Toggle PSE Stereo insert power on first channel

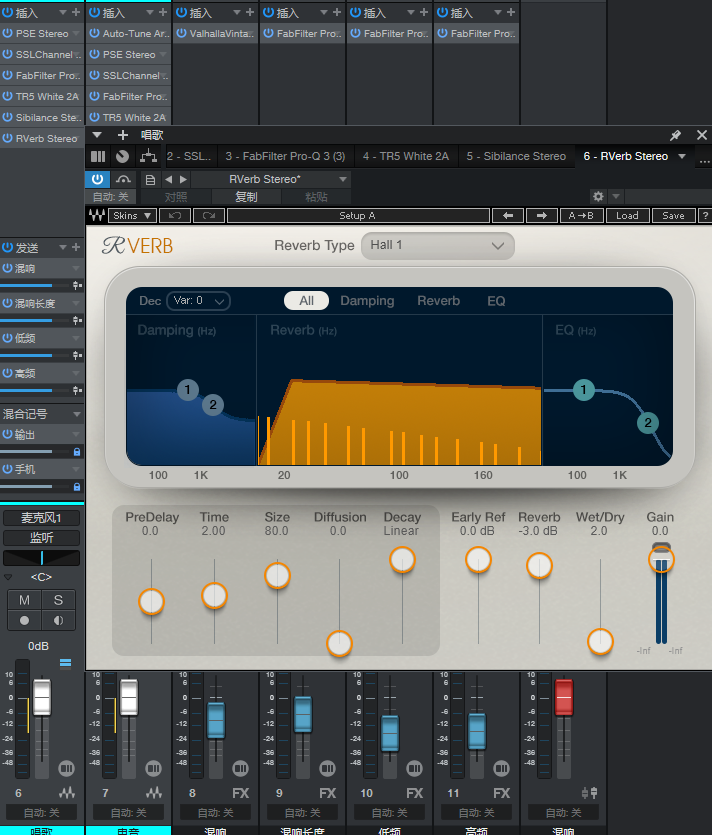[x=7, y=33]
